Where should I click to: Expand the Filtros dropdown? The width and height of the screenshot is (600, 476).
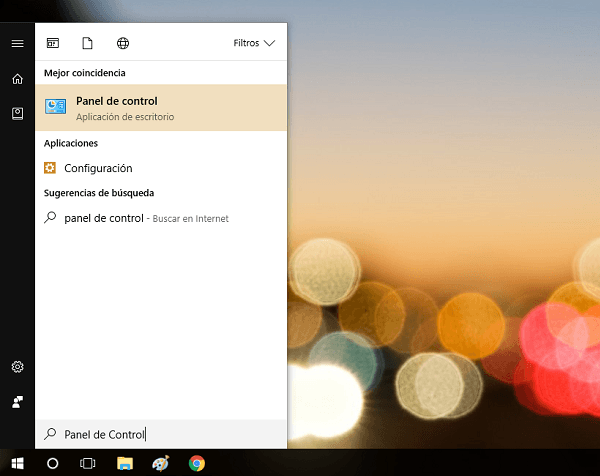tap(254, 43)
